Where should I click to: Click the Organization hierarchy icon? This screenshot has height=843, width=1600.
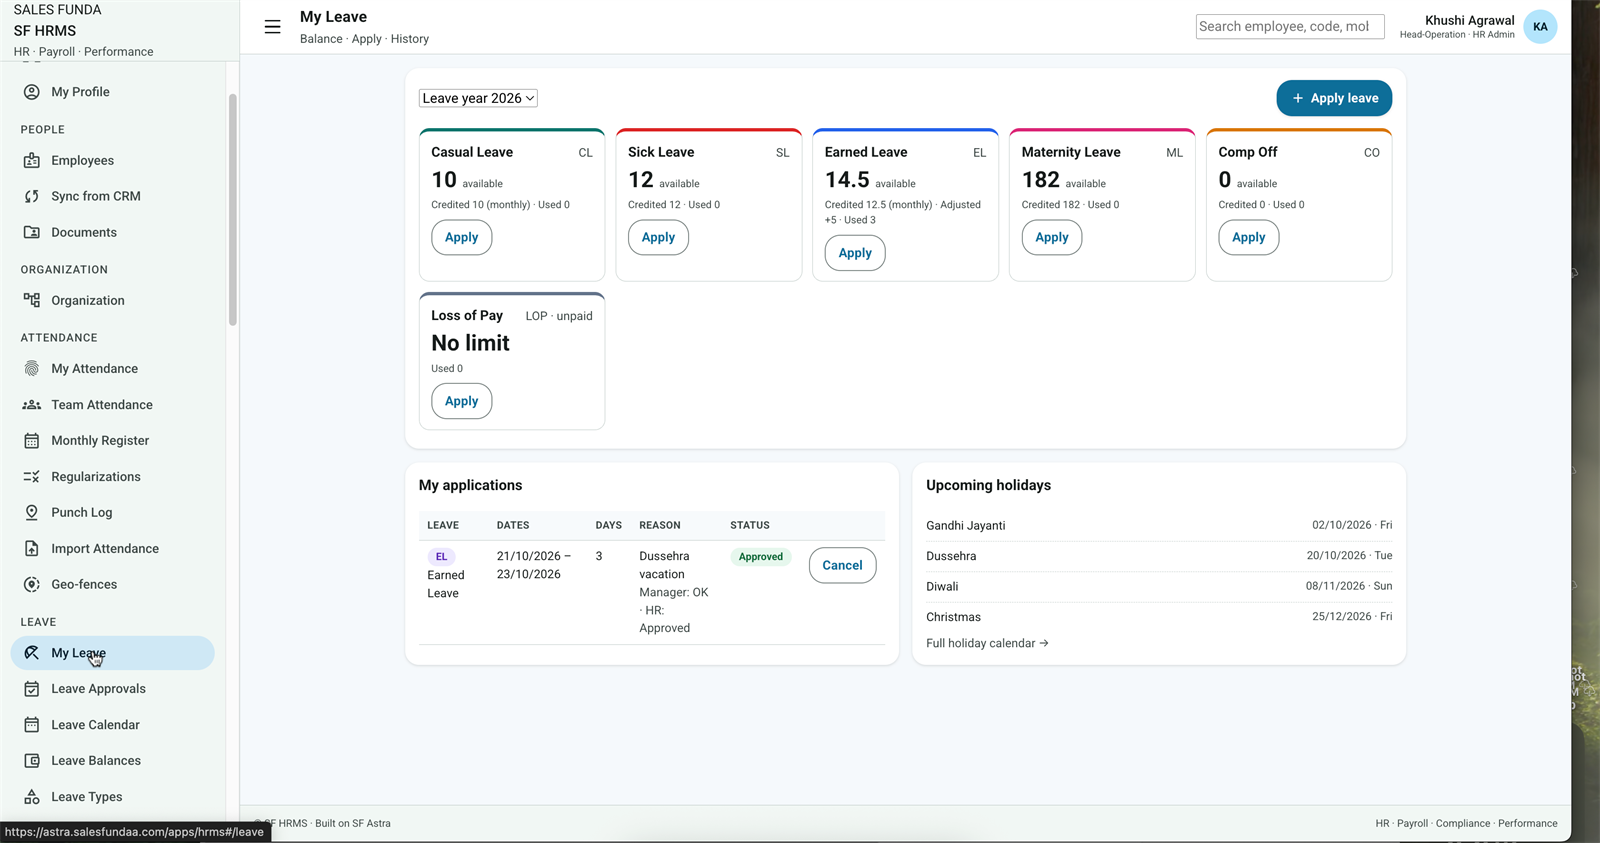pos(32,301)
